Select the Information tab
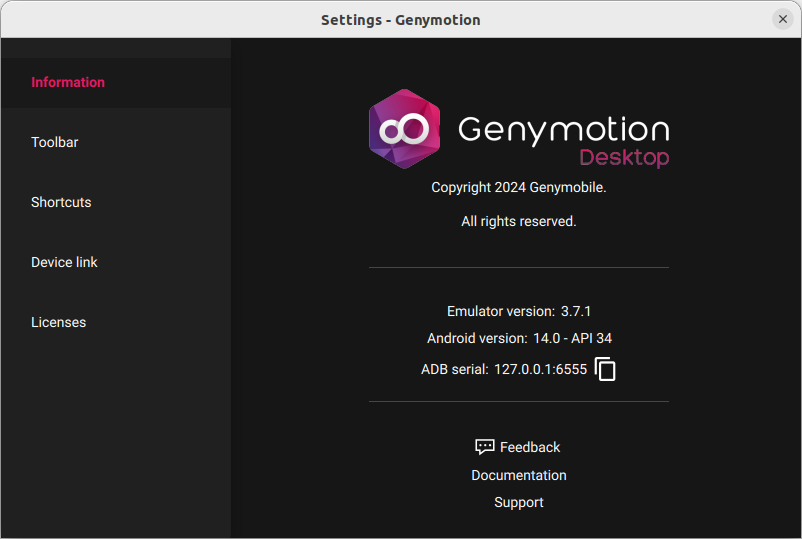The image size is (802, 539). click(x=68, y=82)
